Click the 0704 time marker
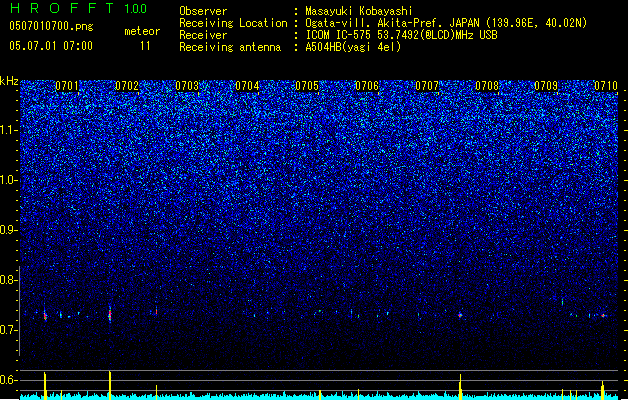Screen dimensions: 629x400 pos(247,86)
